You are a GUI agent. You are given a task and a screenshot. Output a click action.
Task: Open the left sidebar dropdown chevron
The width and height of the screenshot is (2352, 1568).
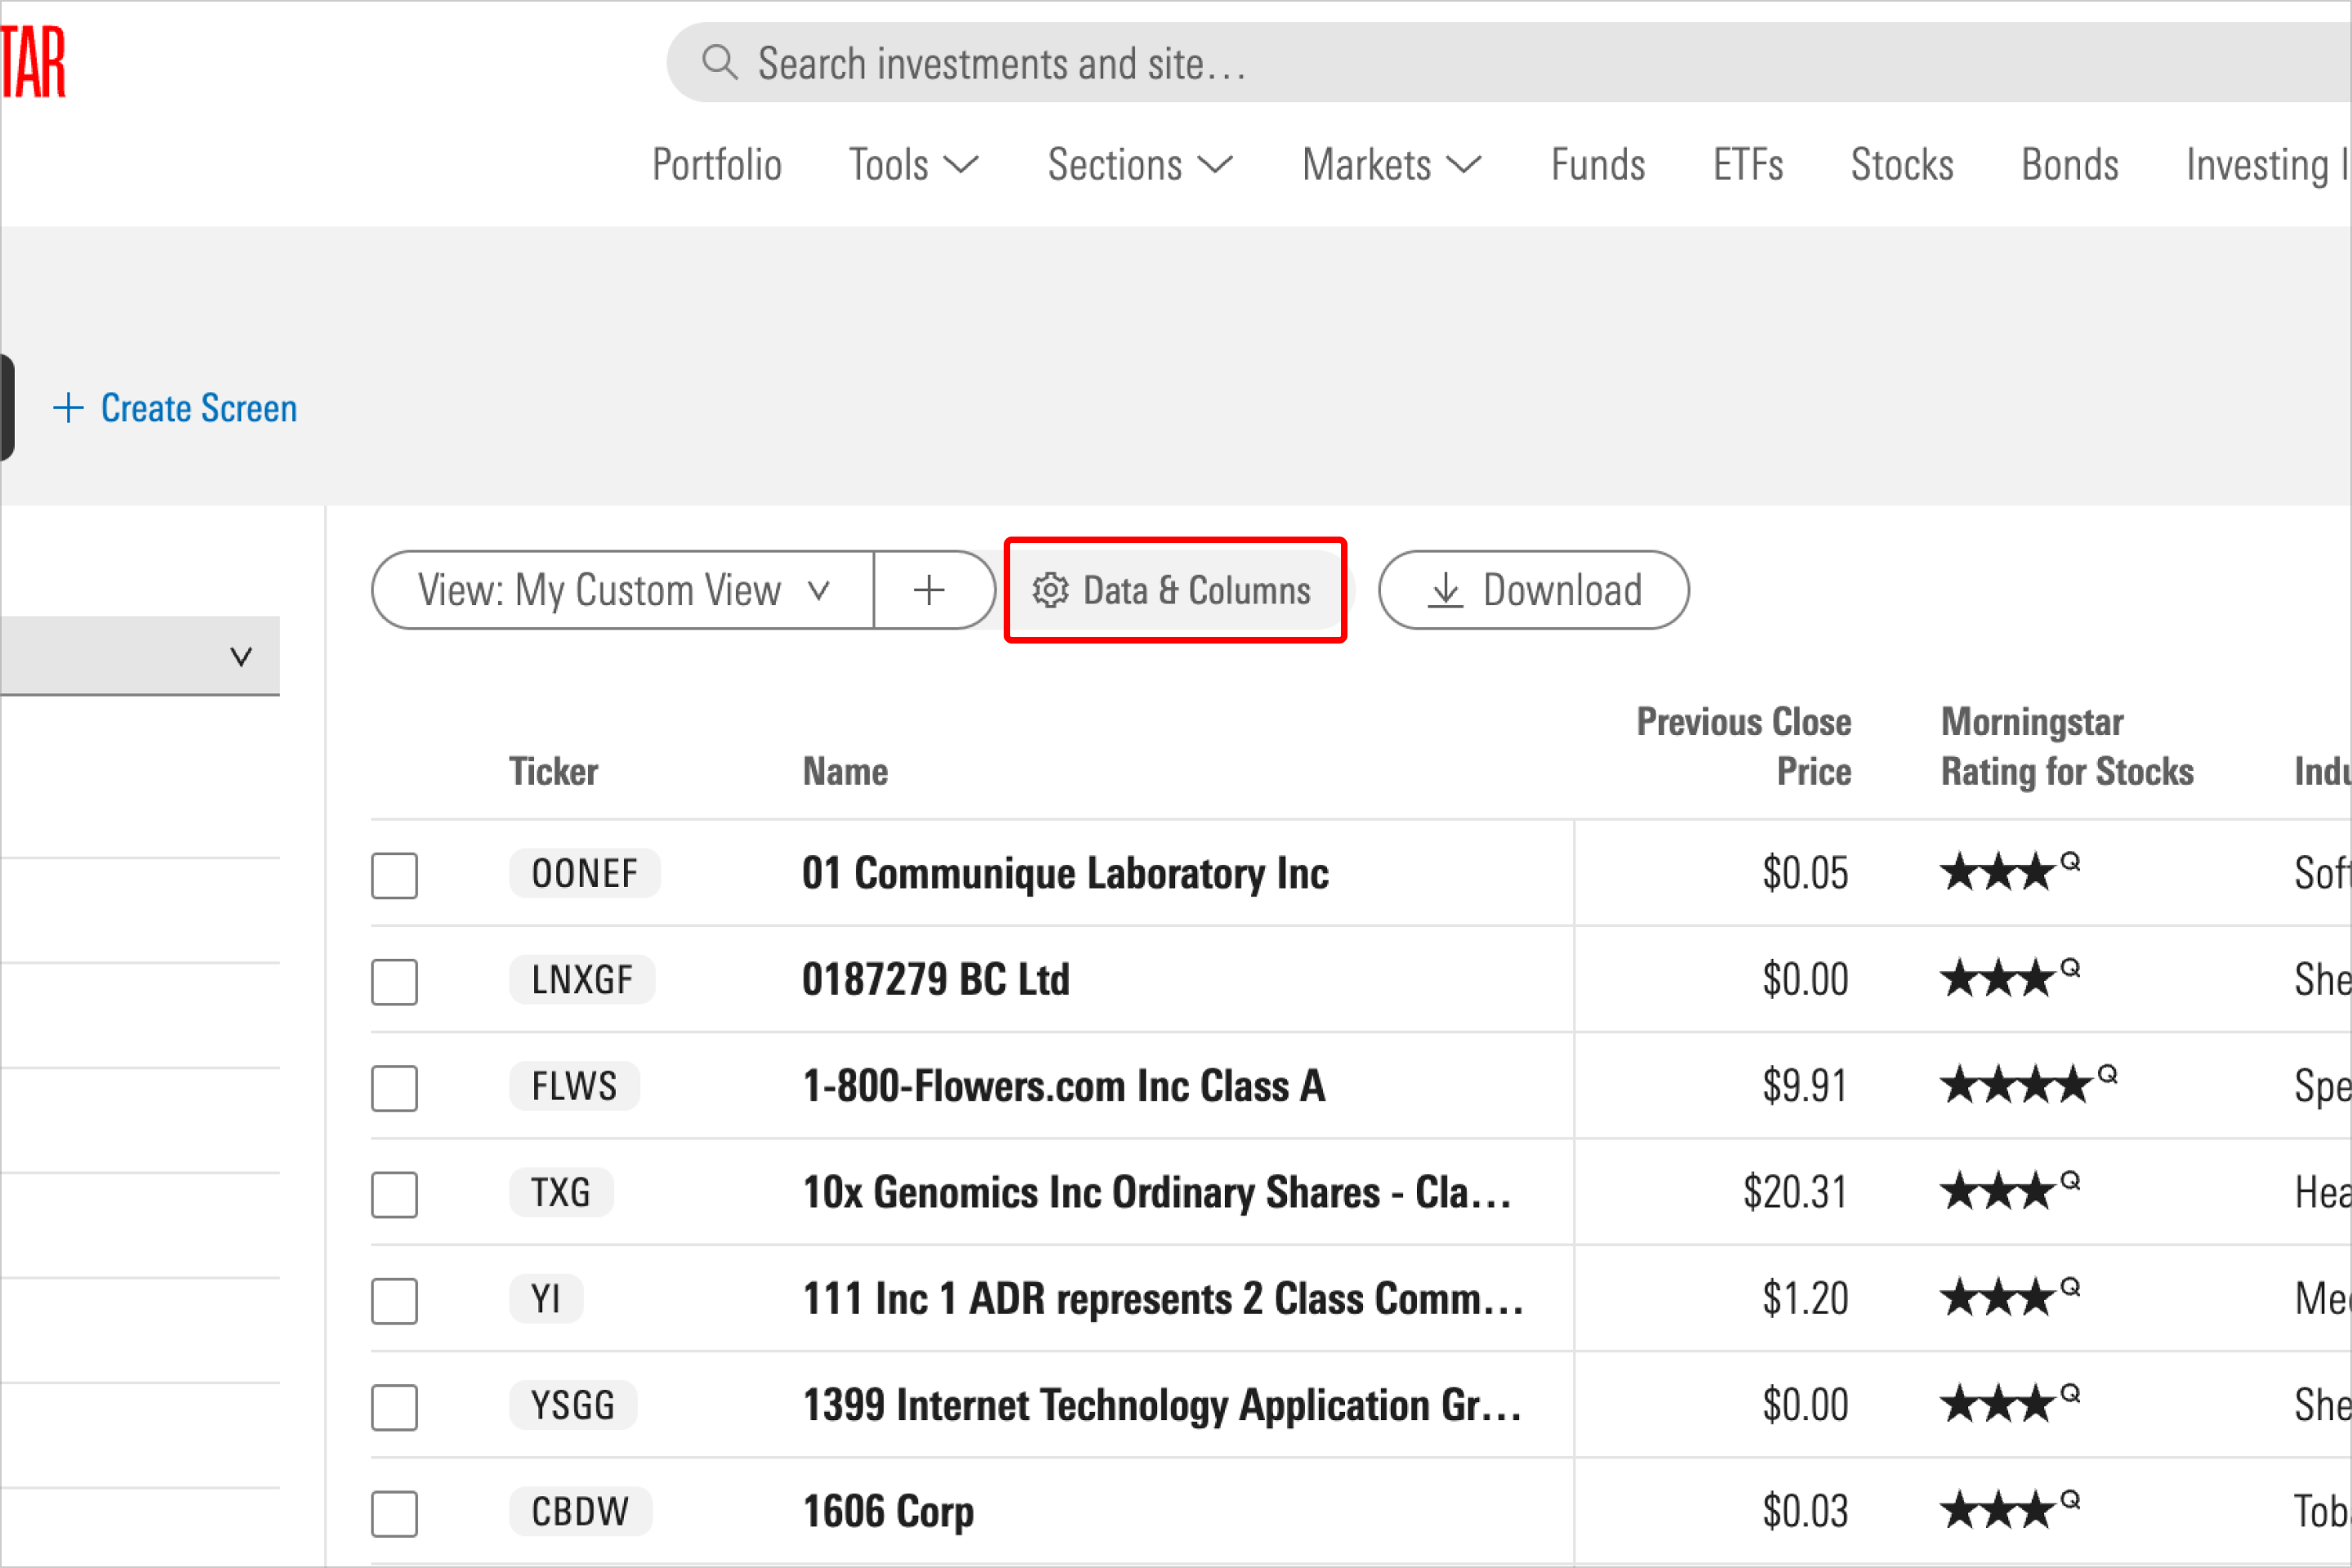tap(240, 657)
